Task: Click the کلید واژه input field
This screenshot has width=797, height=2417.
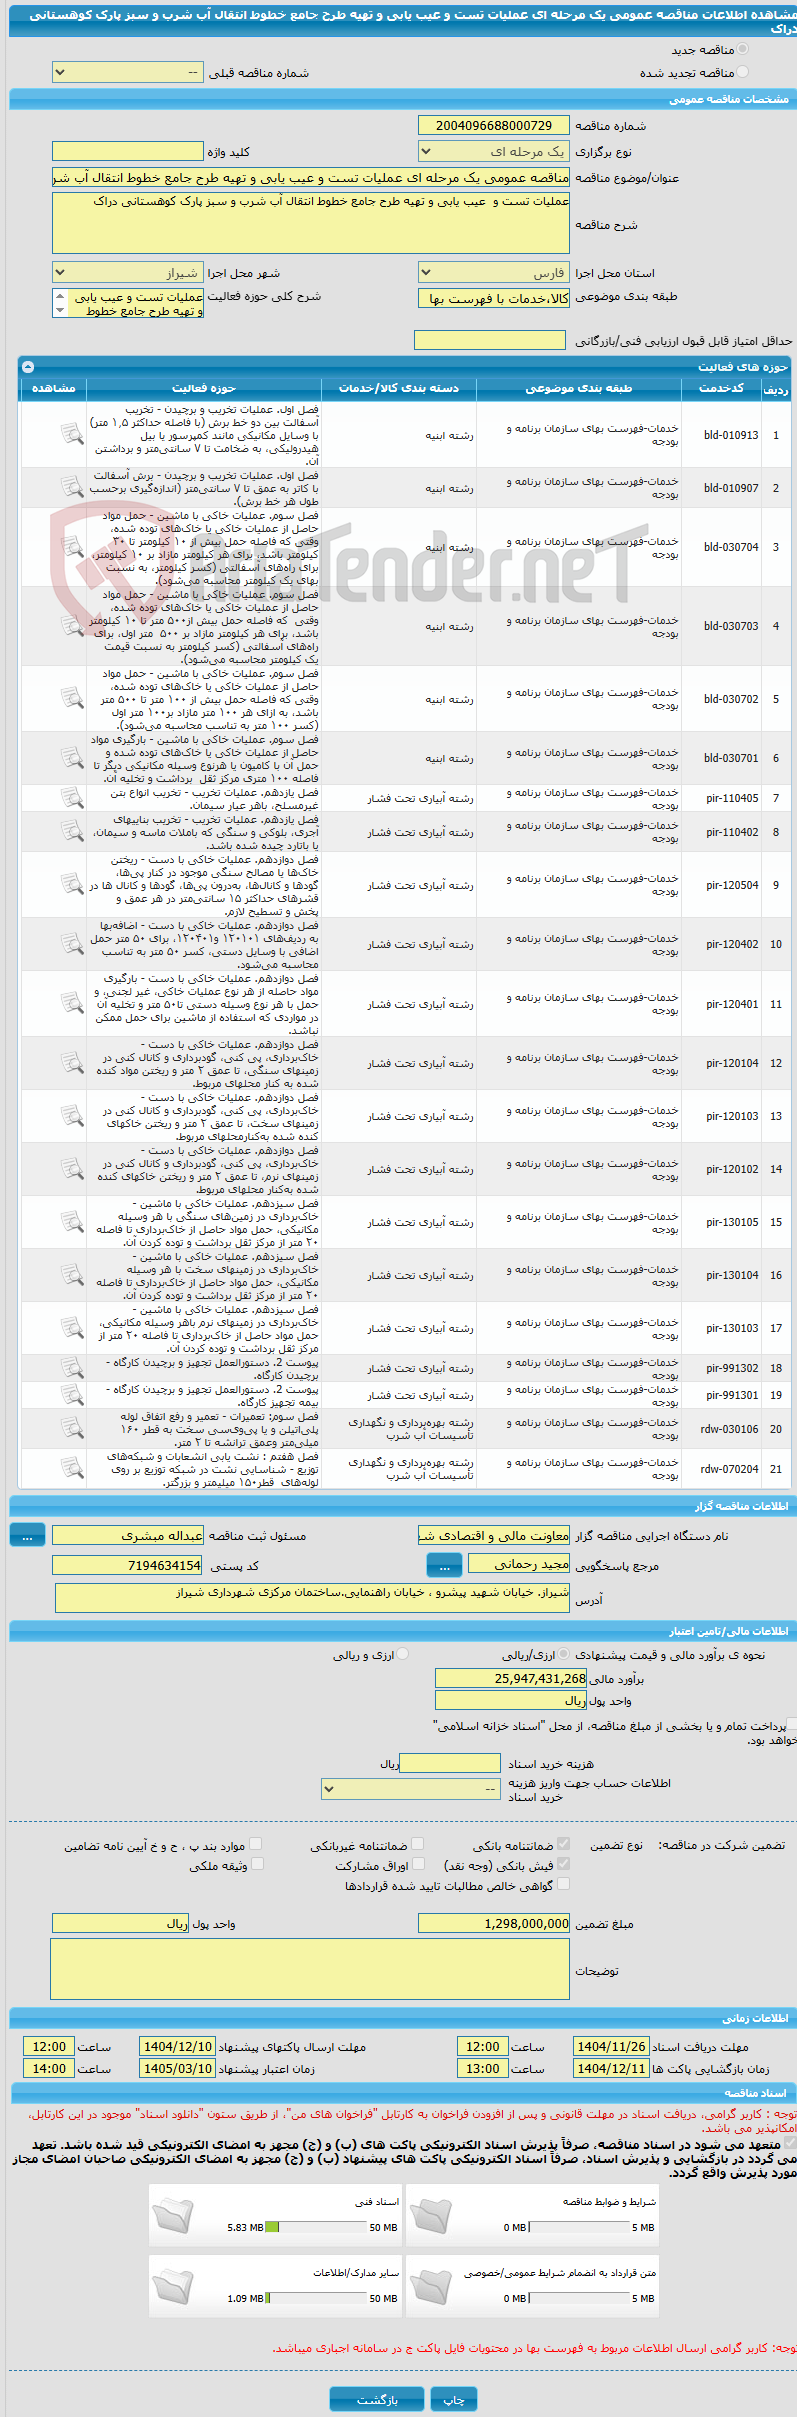Action: coord(127,152)
